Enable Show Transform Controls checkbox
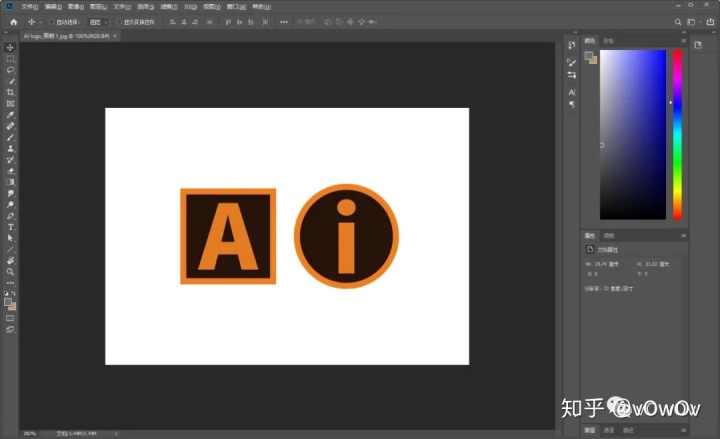Screen dimensions: 720x439 pyautogui.click(x=118, y=22)
